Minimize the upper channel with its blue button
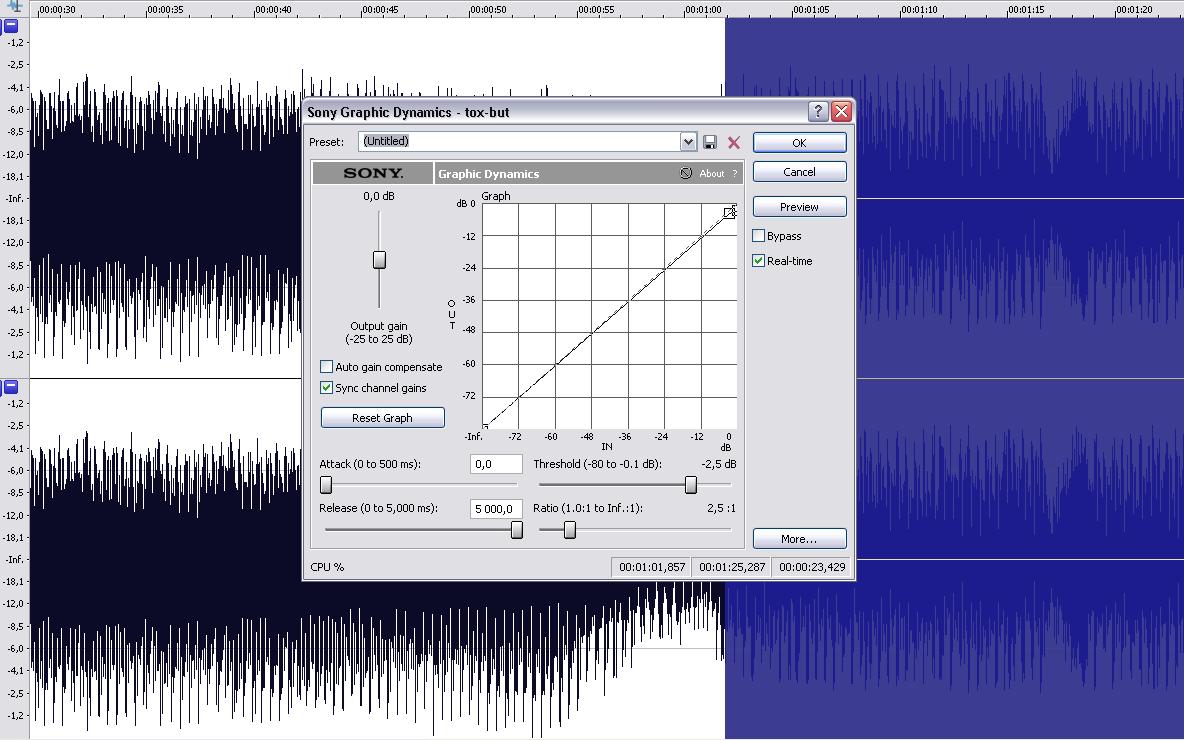Viewport: 1184px width, 740px height. (x=11, y=26)
